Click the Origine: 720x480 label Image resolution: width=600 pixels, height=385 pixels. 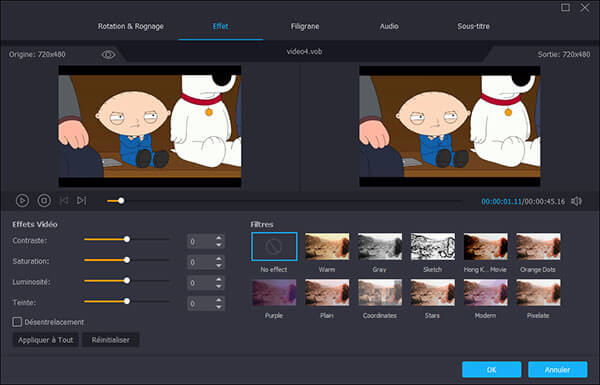[37, 54]
